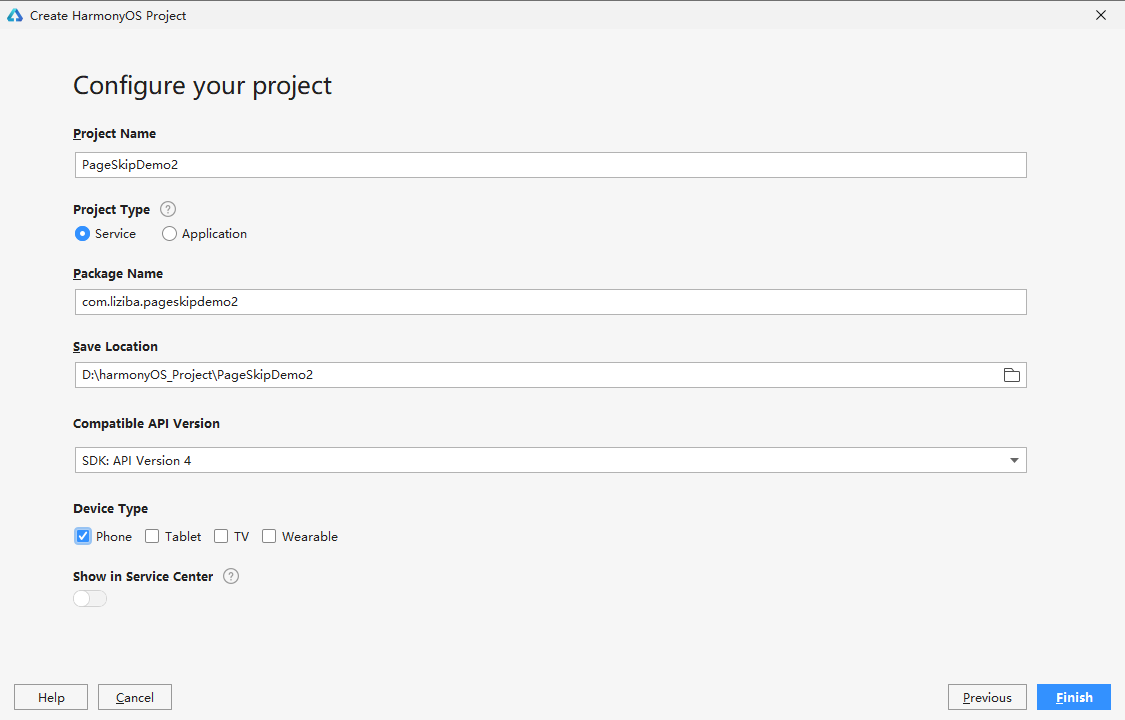Open Help from the bottom-left button
Screen dimensions: 1125x720
pos(51,697)
